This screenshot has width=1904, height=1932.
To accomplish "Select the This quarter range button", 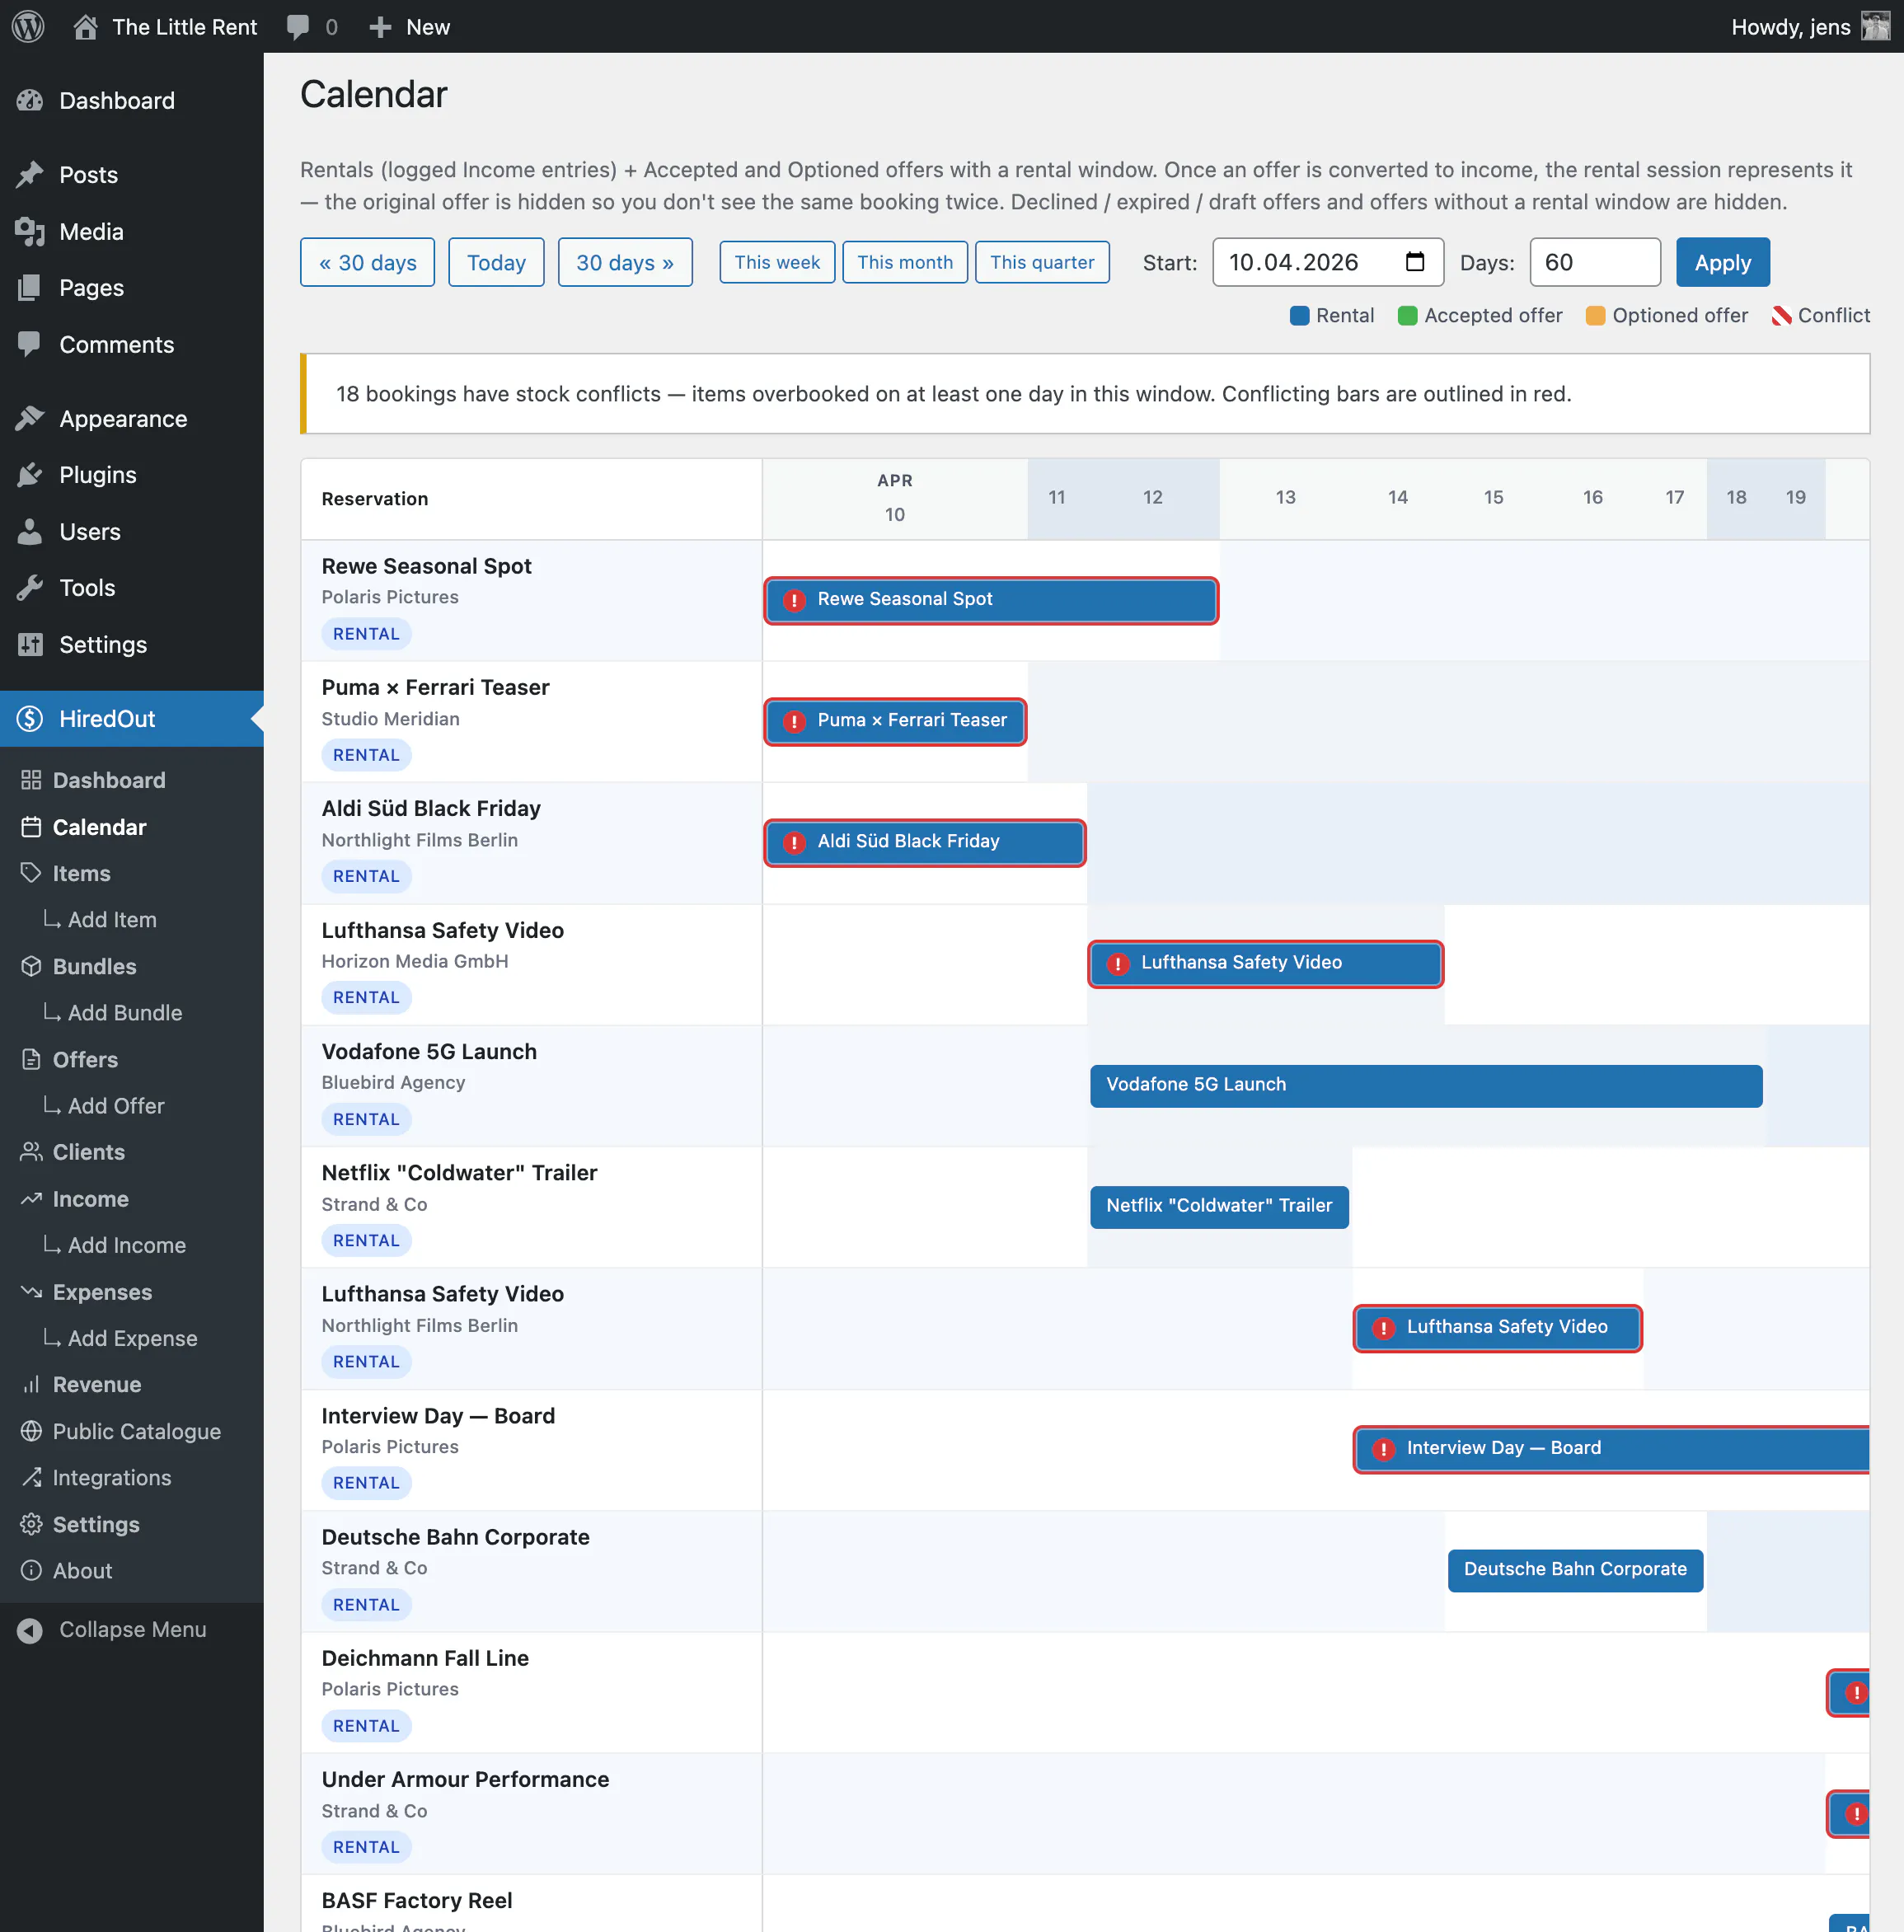I will point(1042,262).
